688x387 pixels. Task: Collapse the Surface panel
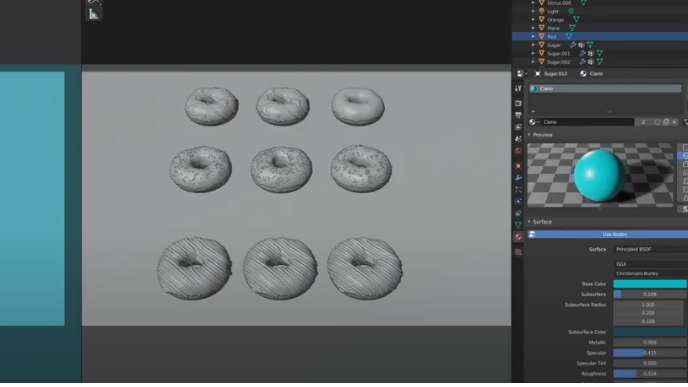coord(529,222)
